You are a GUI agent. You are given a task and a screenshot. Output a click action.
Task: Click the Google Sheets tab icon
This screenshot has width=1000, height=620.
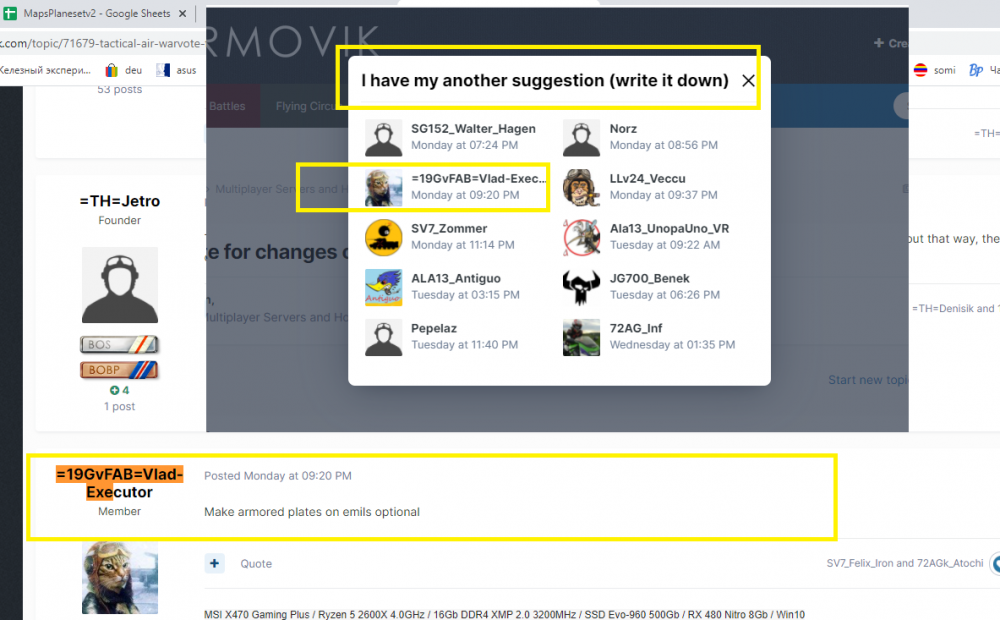[x=10, y=13]
